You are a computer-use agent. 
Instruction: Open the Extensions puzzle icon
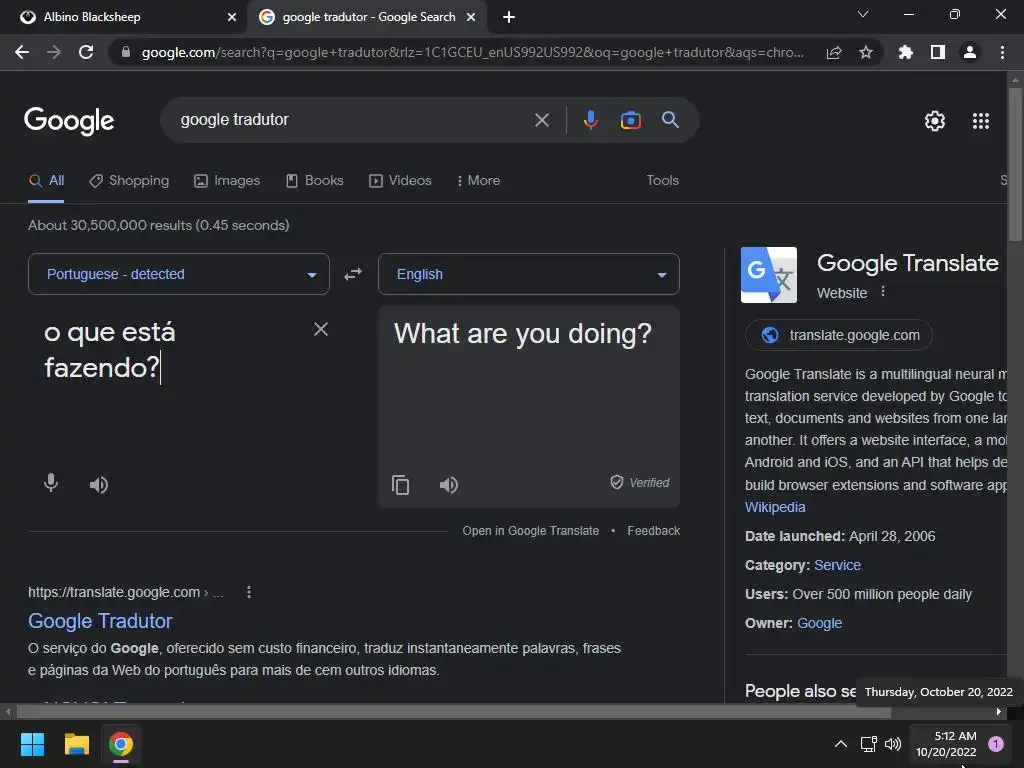pyautogui.click(x=905, y=52)
